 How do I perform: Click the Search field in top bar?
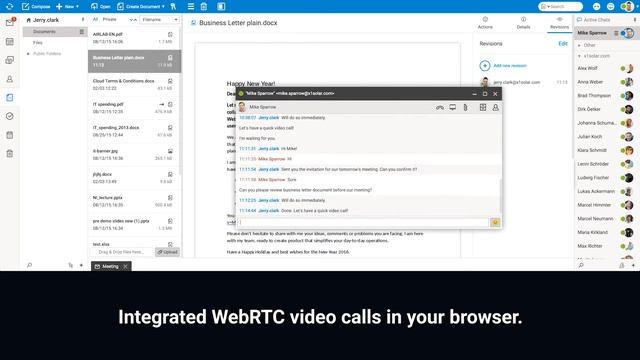pos(560,7)
